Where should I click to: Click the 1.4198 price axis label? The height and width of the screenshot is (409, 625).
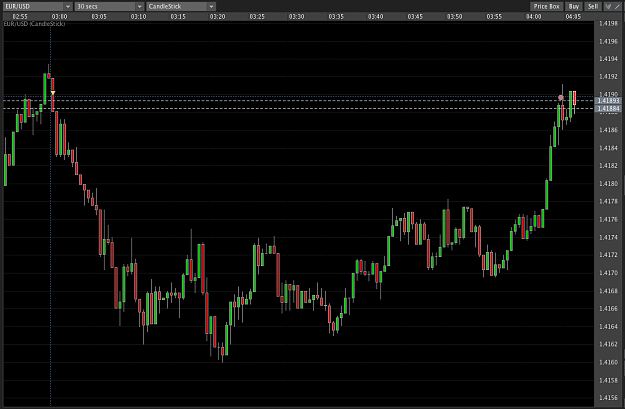608,24
